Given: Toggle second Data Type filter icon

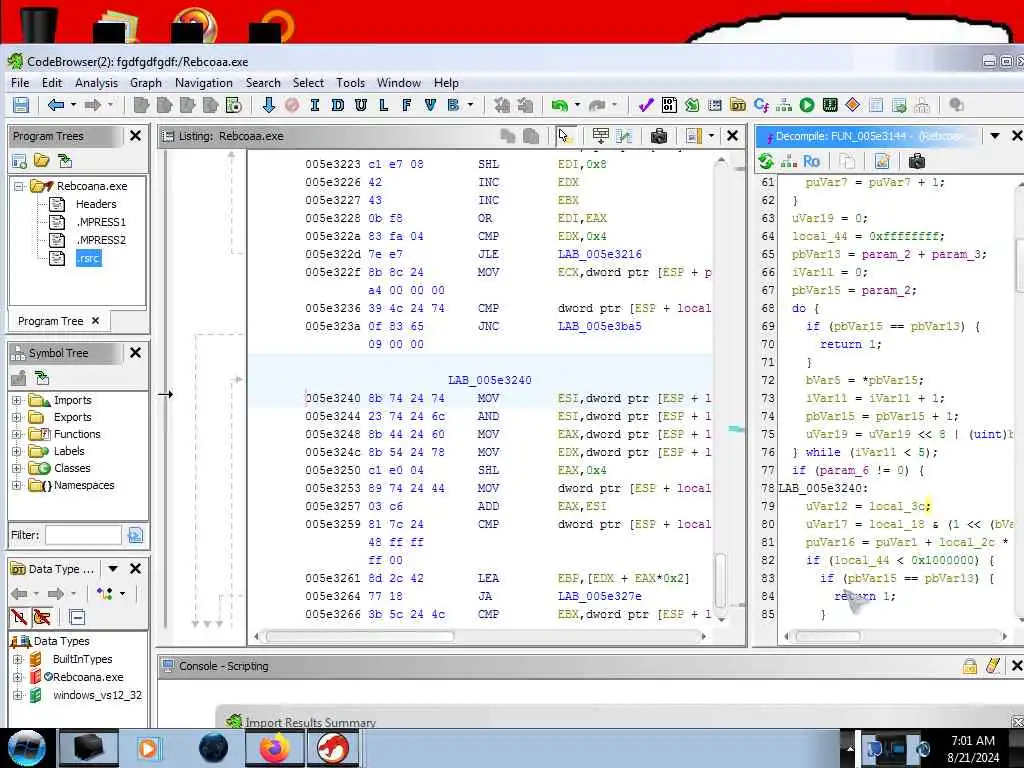Looking at the screenshot, I should (42, 617).
